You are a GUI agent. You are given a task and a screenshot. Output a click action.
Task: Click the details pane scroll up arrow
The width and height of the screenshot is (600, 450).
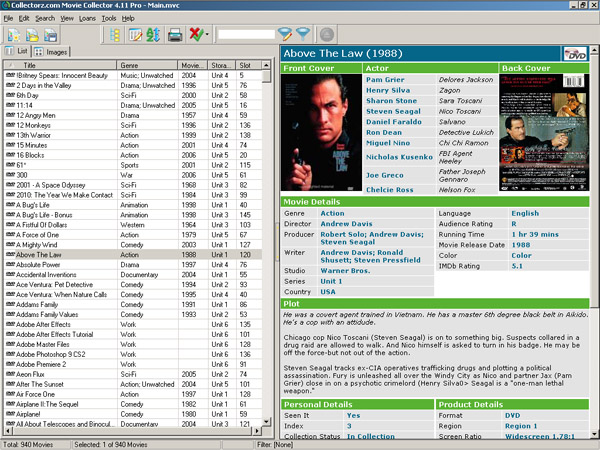594,50
